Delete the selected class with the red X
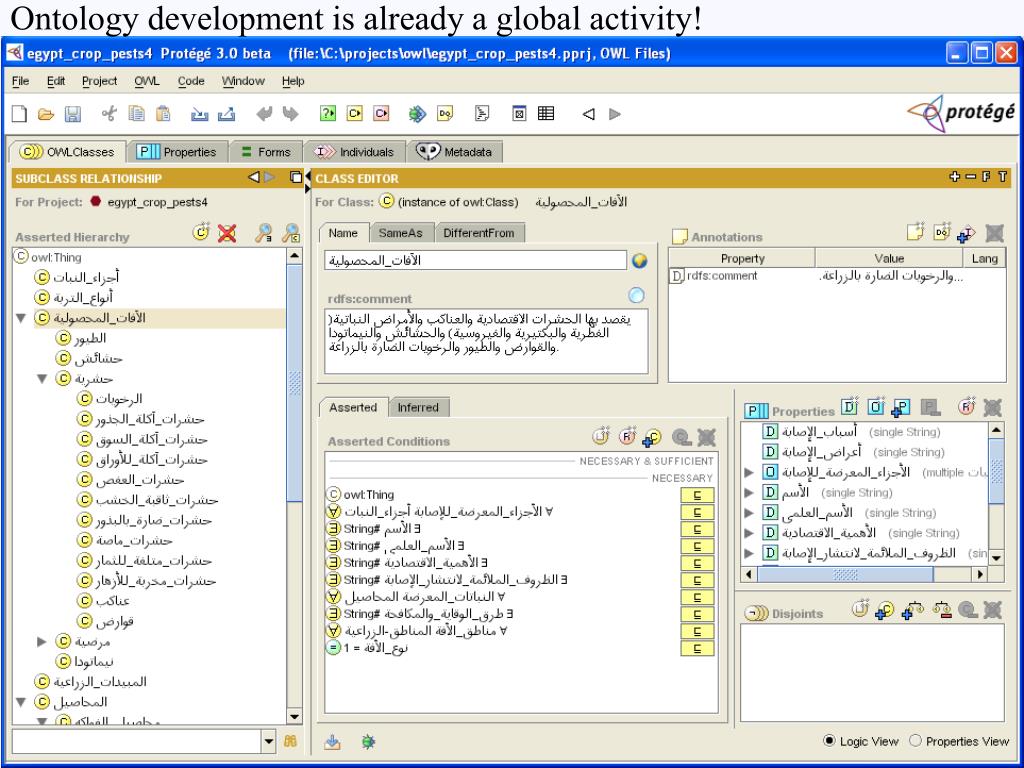 [x=227, y=233]
